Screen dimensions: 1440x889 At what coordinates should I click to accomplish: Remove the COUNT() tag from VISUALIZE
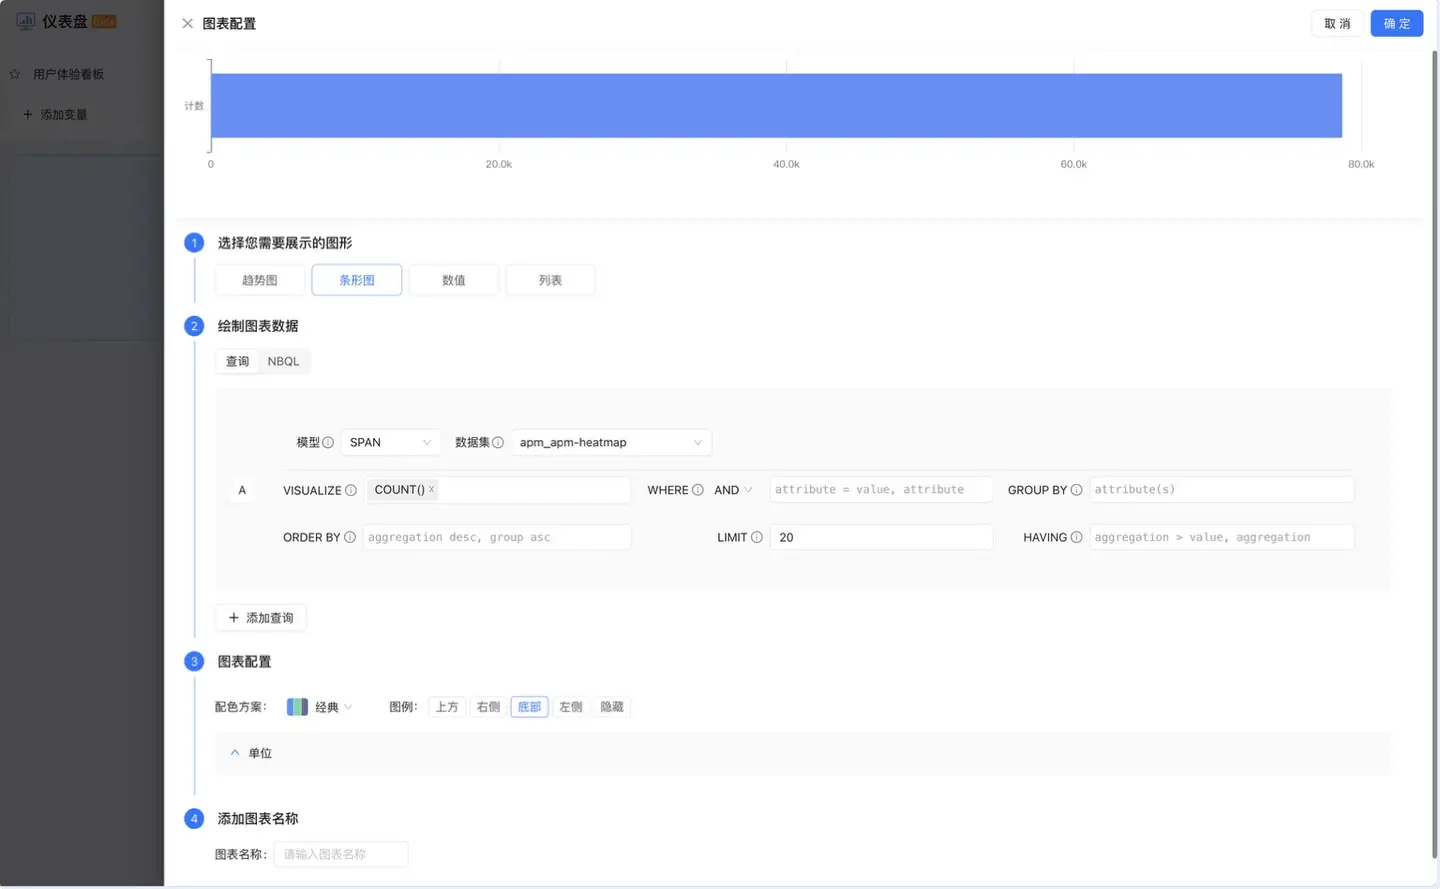pyautogui.click(x=432, y=489)
